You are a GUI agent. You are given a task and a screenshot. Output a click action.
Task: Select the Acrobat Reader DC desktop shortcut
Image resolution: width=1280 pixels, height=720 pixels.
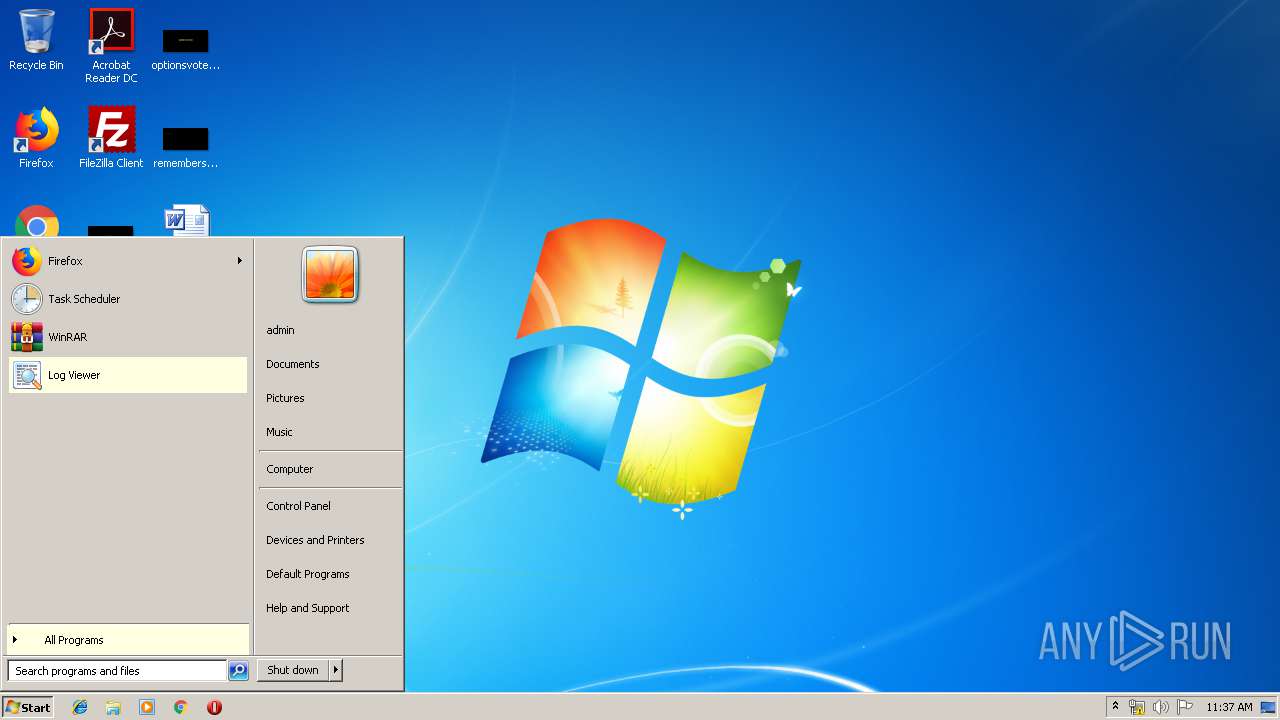click(x=111, y=46)
